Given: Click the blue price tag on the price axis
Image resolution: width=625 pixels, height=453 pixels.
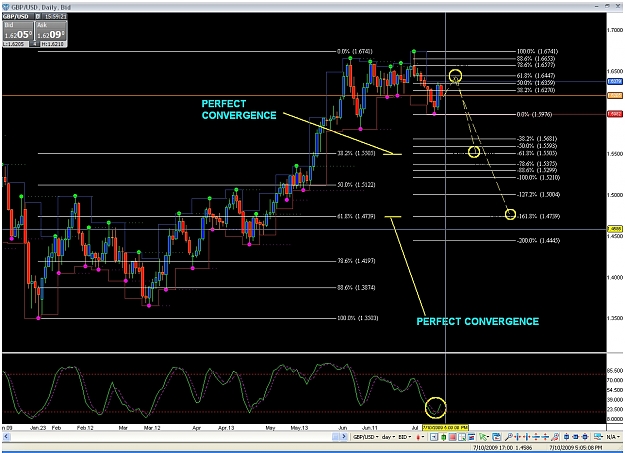Looking at the screenshot, I should [615, 81].
